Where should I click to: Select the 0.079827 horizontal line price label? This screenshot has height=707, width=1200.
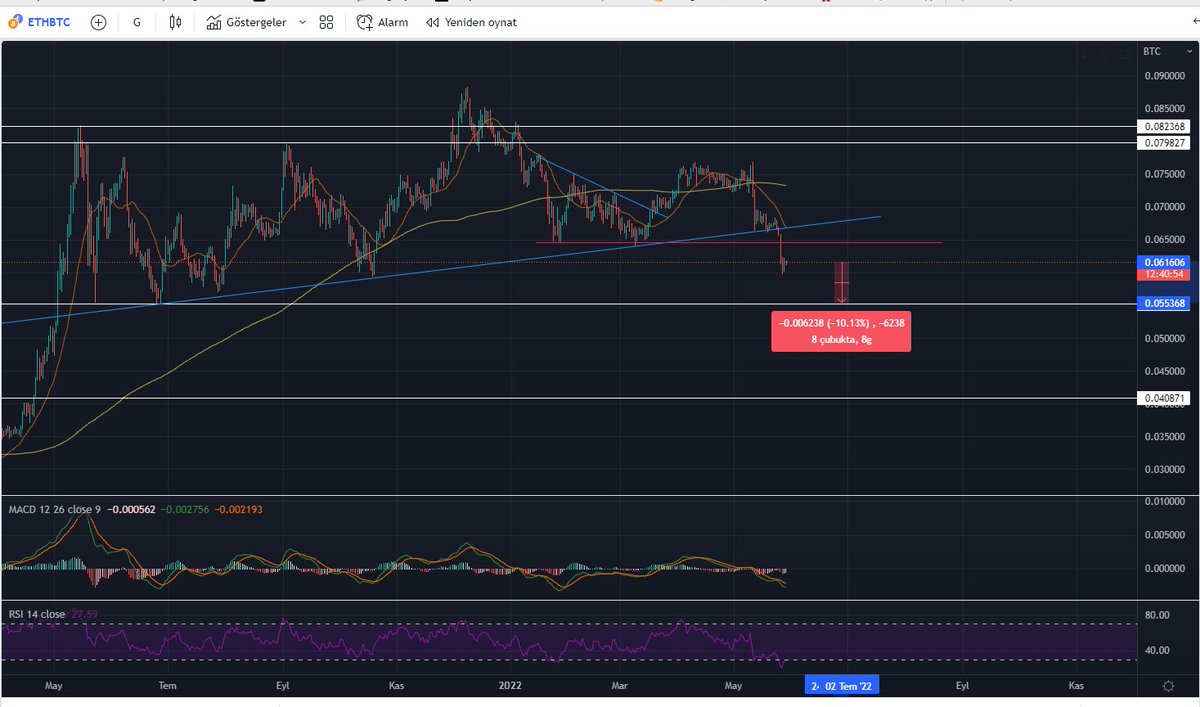pyautogui.click(x=1164, y=143)
